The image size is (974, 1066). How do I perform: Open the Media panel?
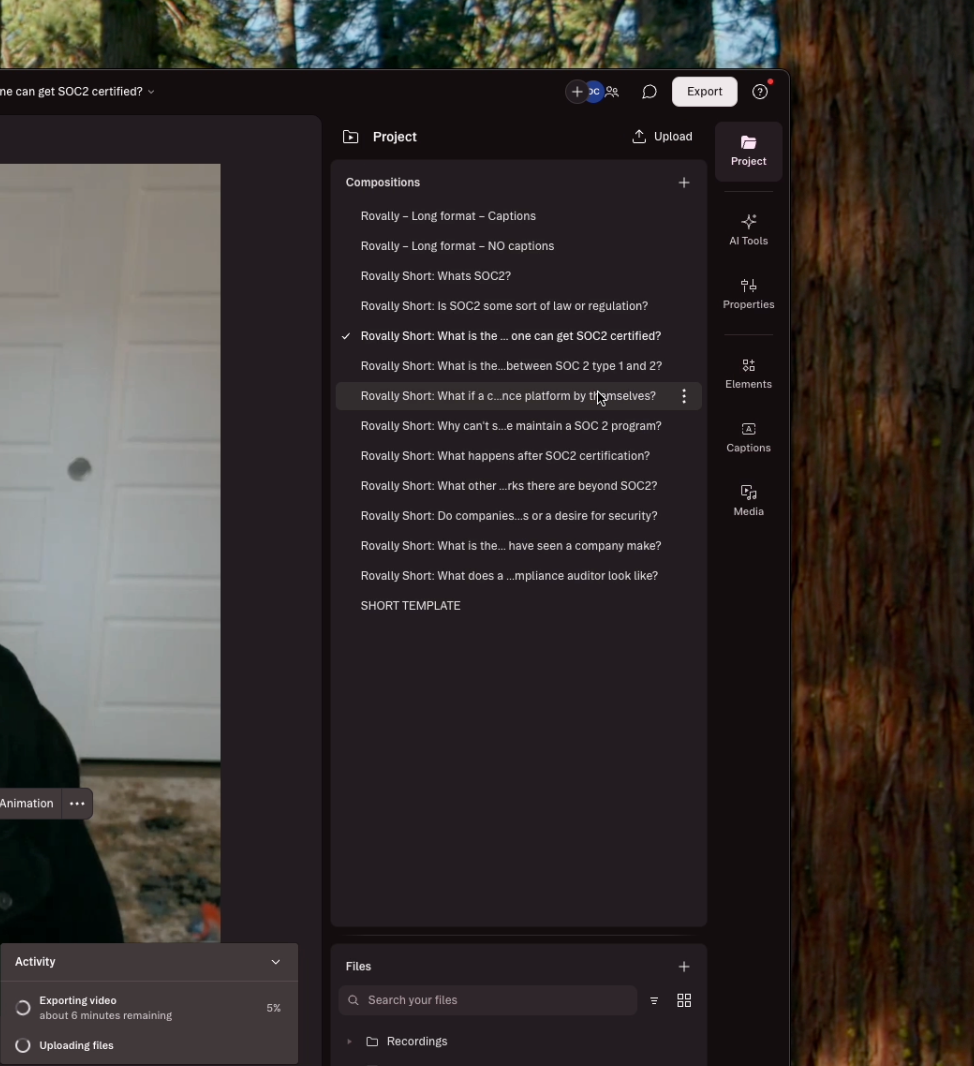[748, 501]
